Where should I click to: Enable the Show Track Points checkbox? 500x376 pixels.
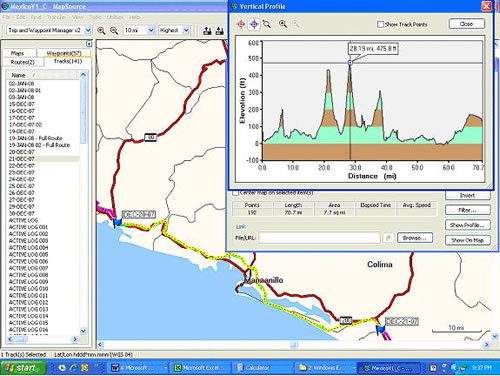point(380,24)
